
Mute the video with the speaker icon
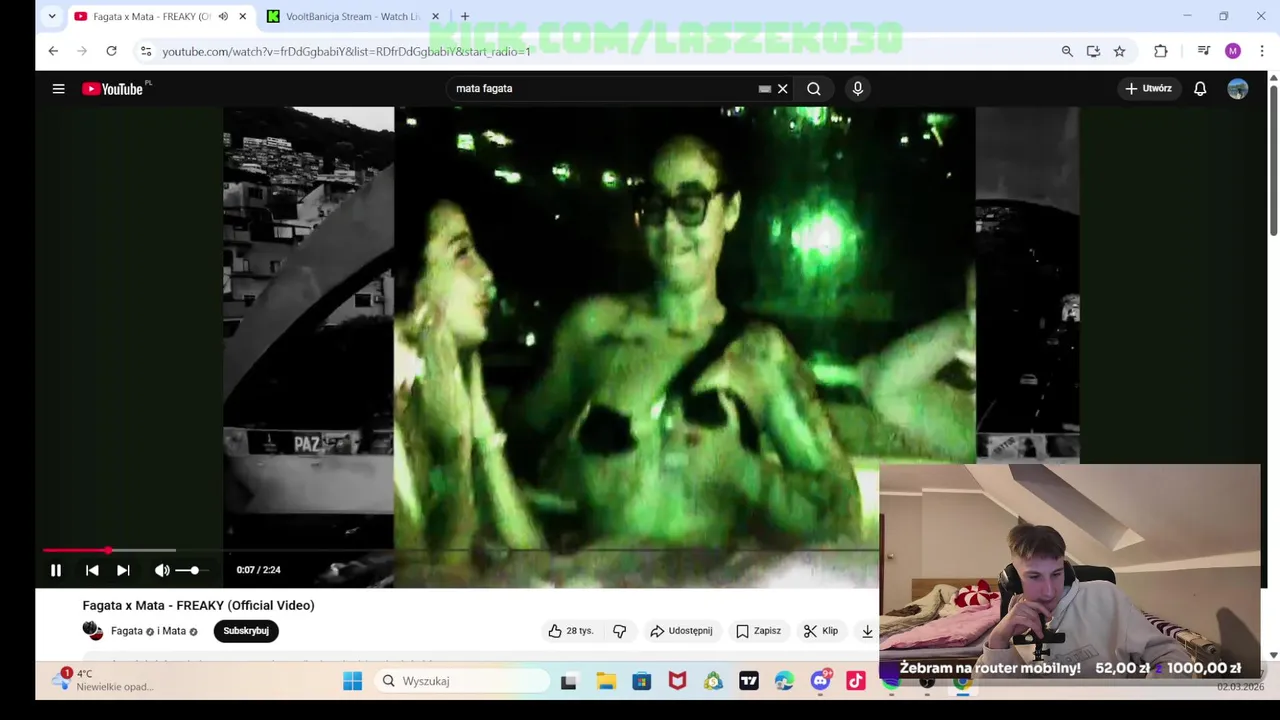[162, 570]
